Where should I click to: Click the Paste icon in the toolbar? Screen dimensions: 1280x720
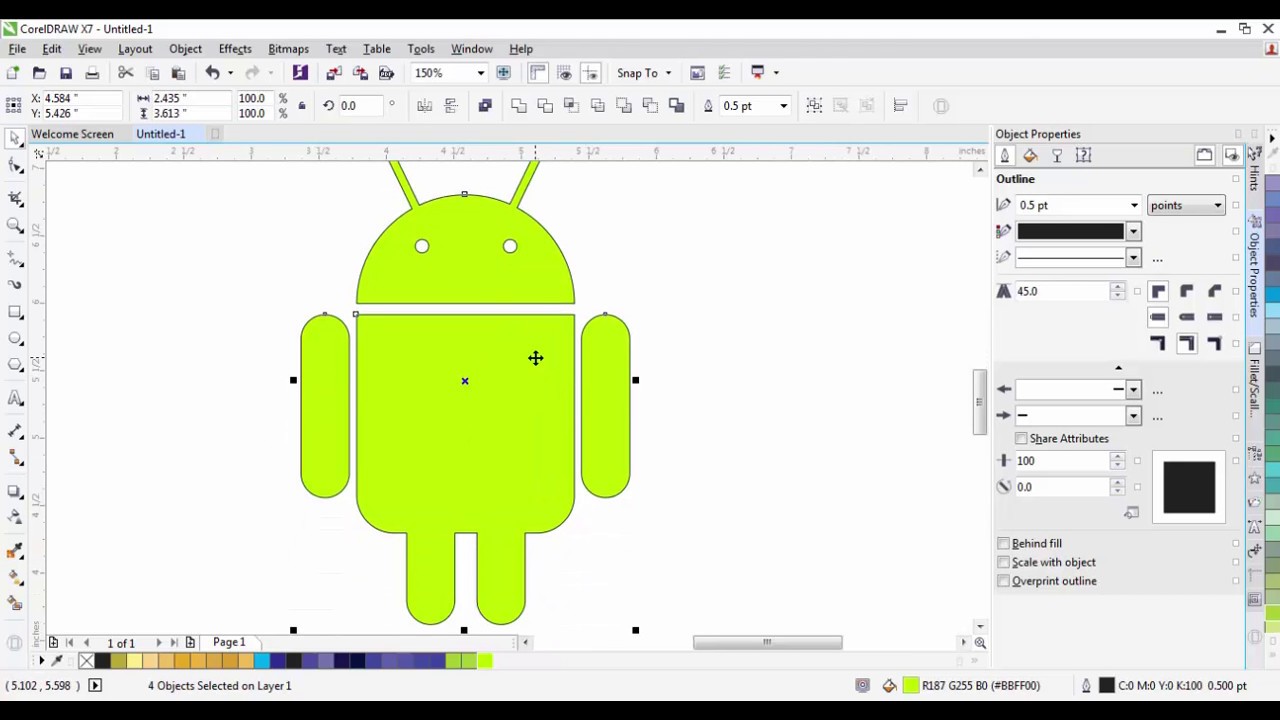coord(179,73)
